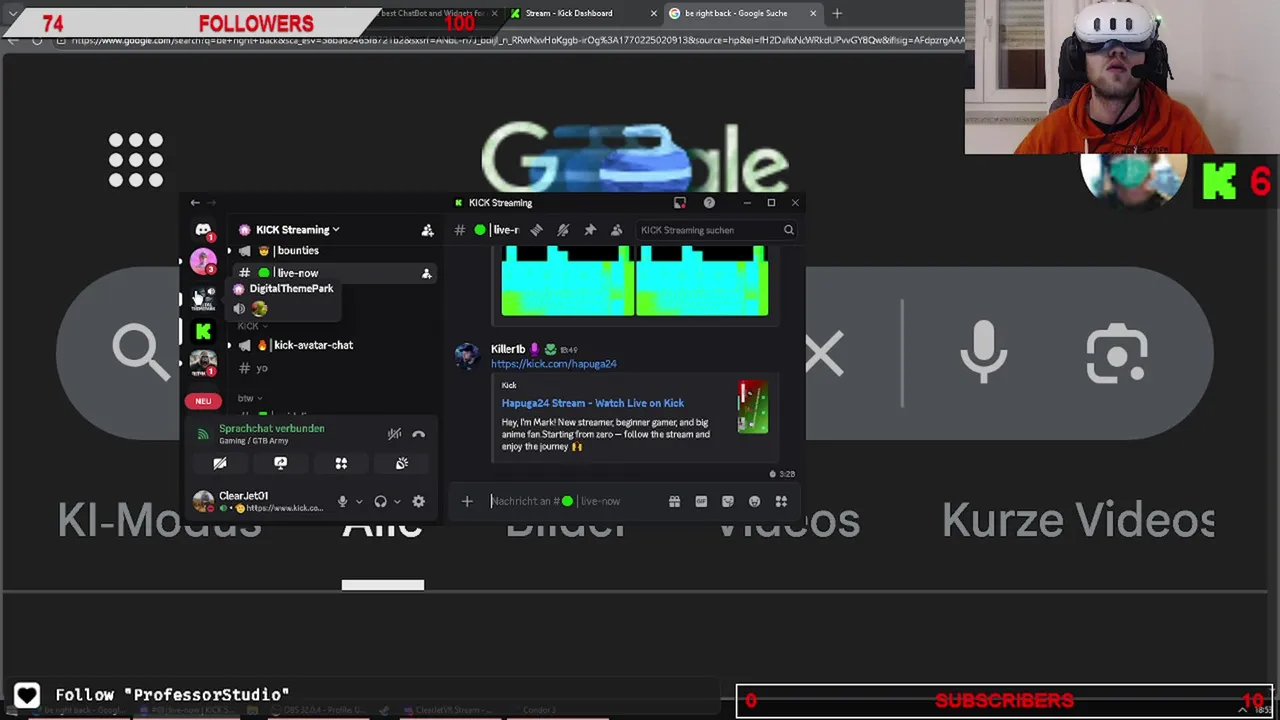Open the Hapuga24 embed preview thumbnail

click(753, 407)
